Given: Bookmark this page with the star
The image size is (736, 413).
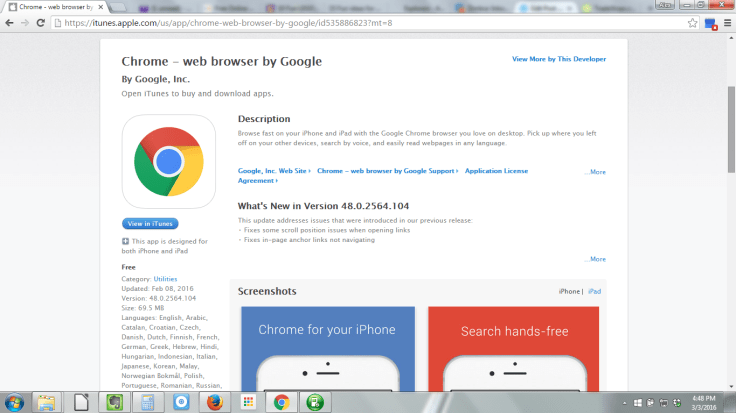Looking at the screenshot, I should pyautogui.click(x=692, y=23).
